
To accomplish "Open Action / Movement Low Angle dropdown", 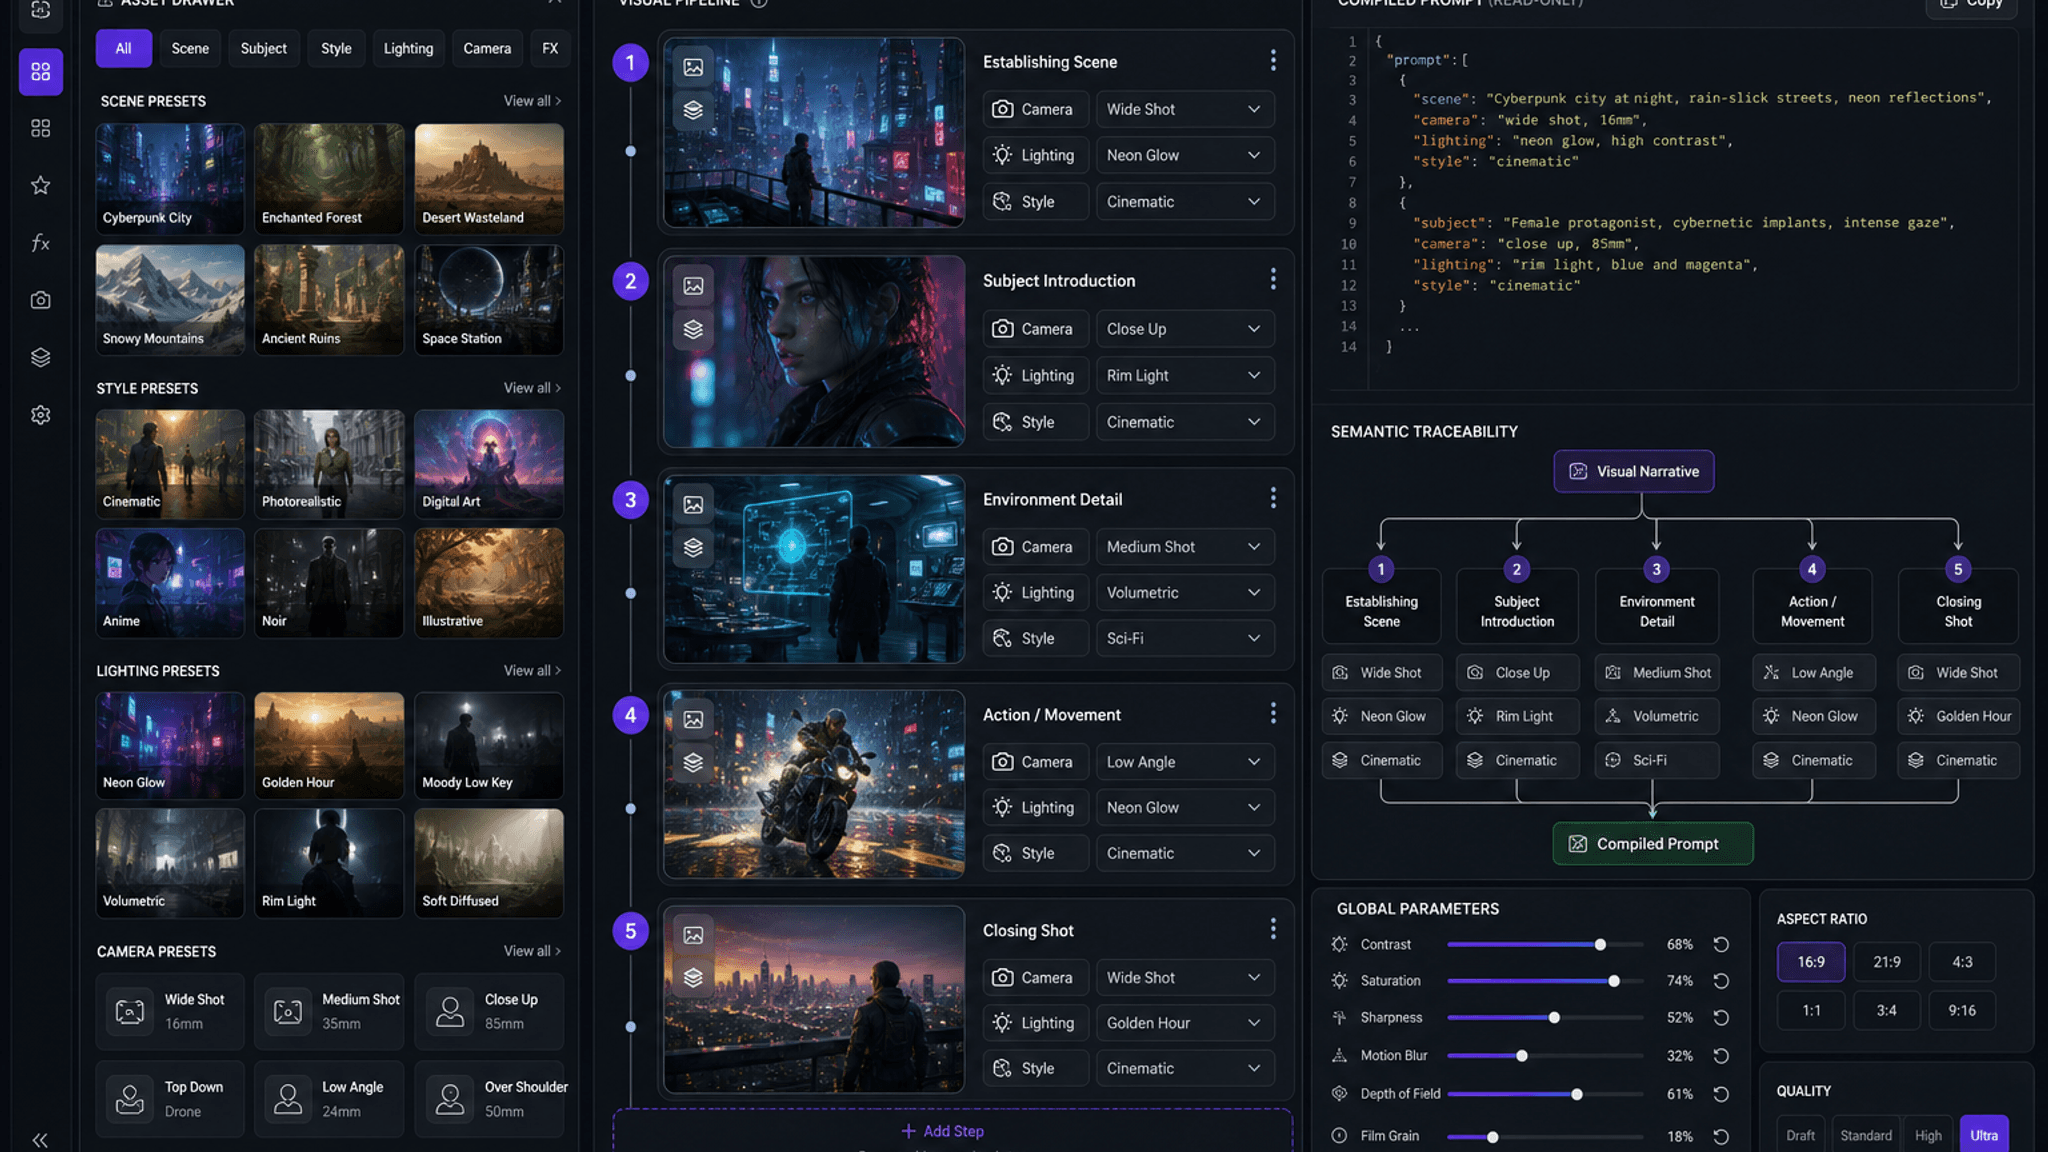I will point(1185,762).
